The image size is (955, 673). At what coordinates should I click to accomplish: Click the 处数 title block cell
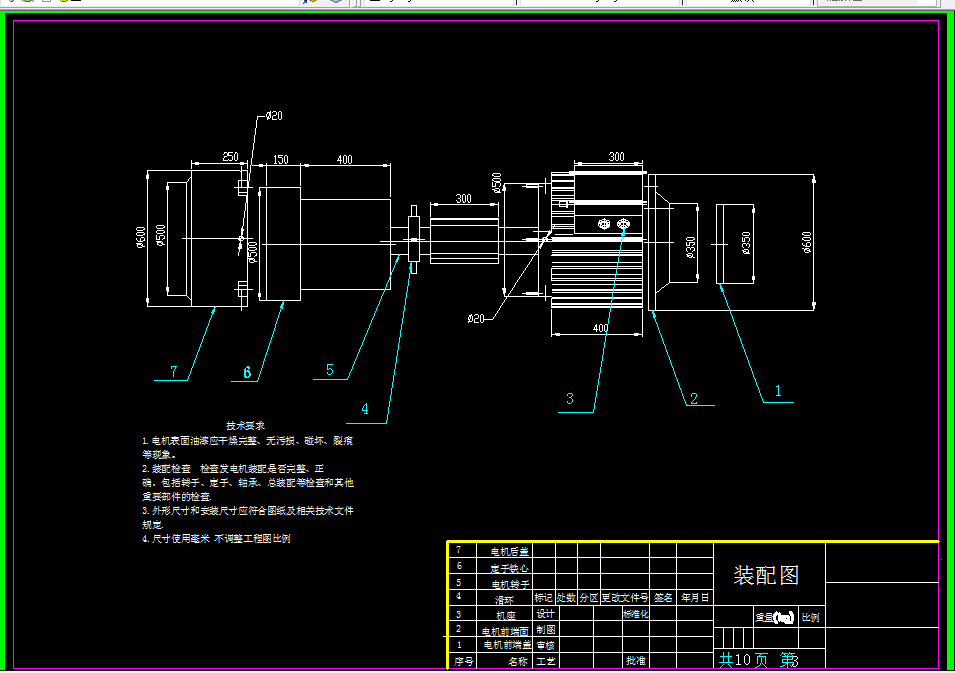pyautogui.click(x=566, y=598)
